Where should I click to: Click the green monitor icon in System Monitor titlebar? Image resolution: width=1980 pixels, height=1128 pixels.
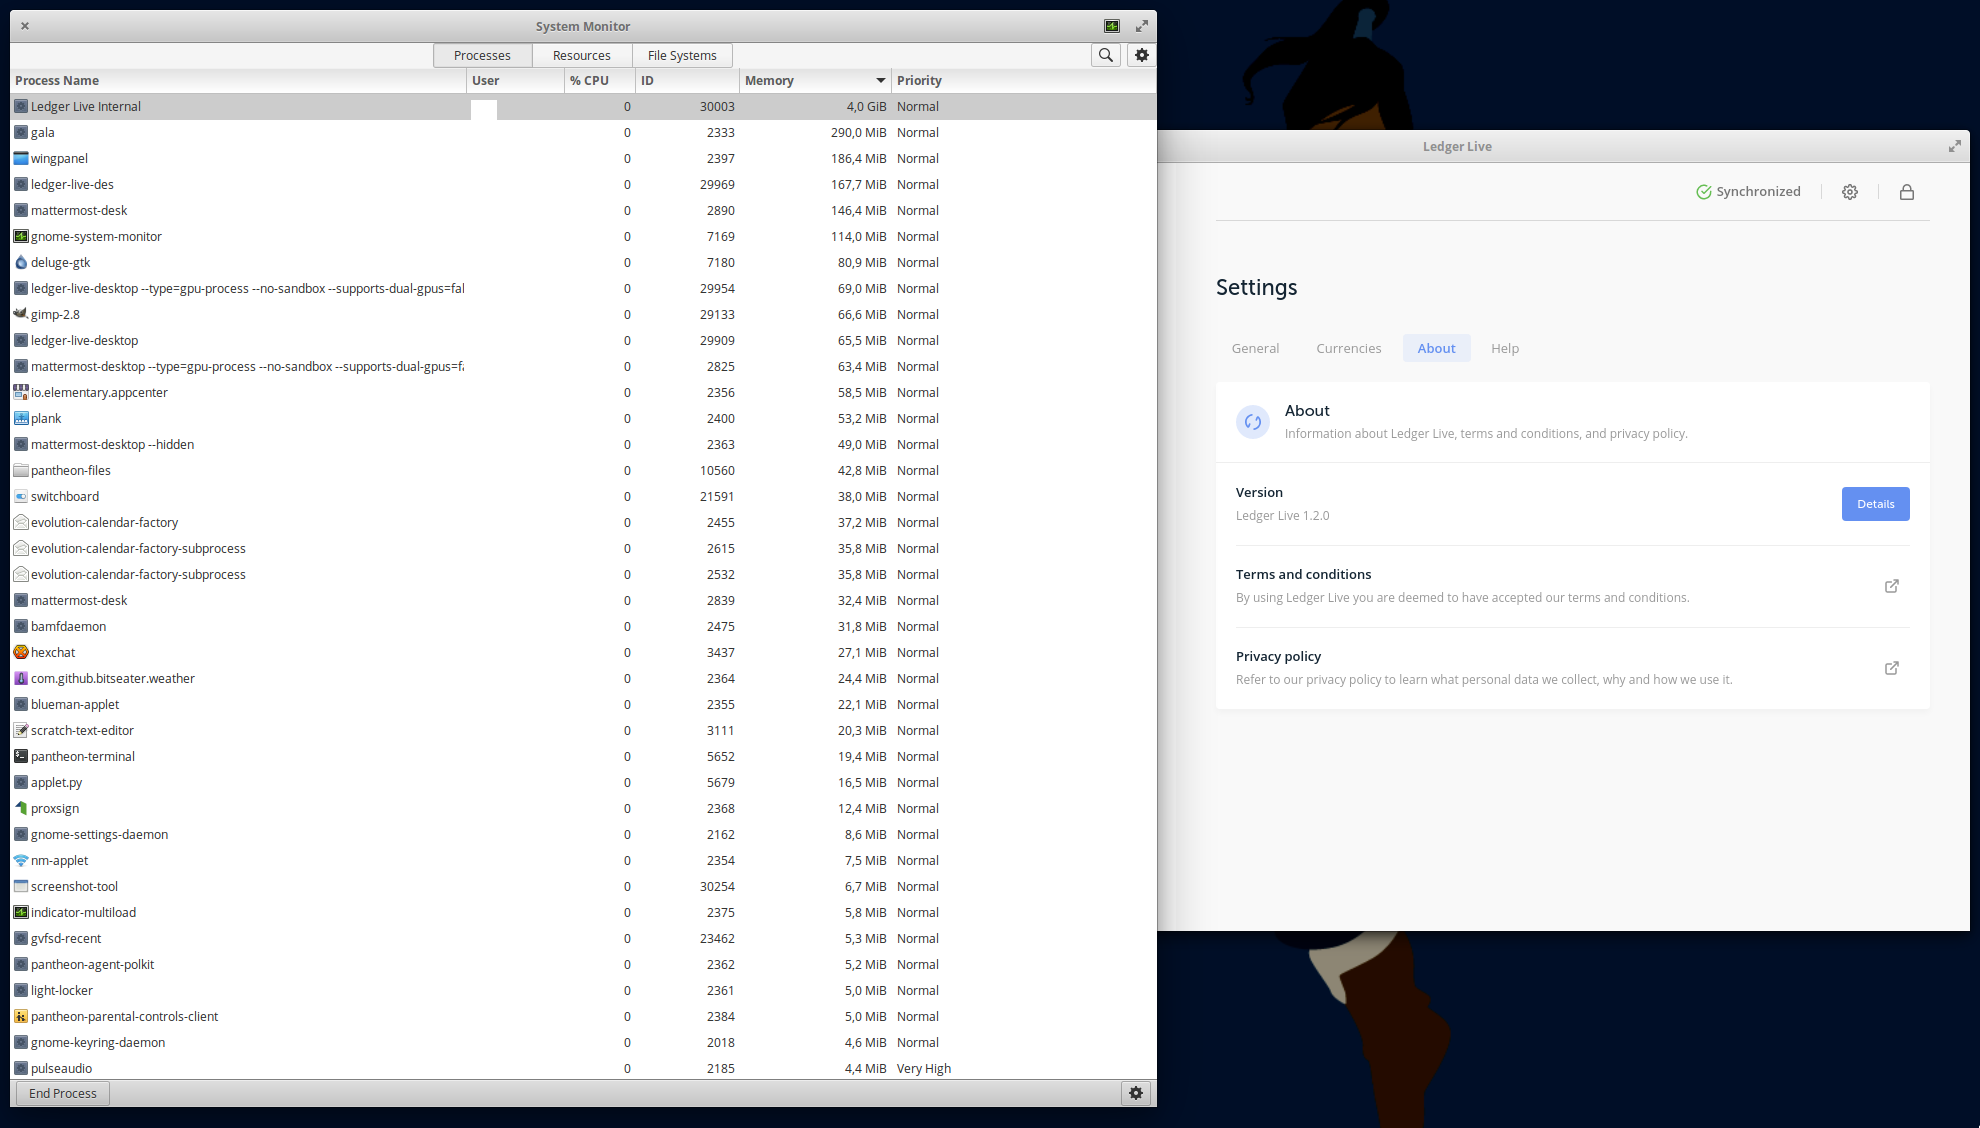pos(1111,26)
